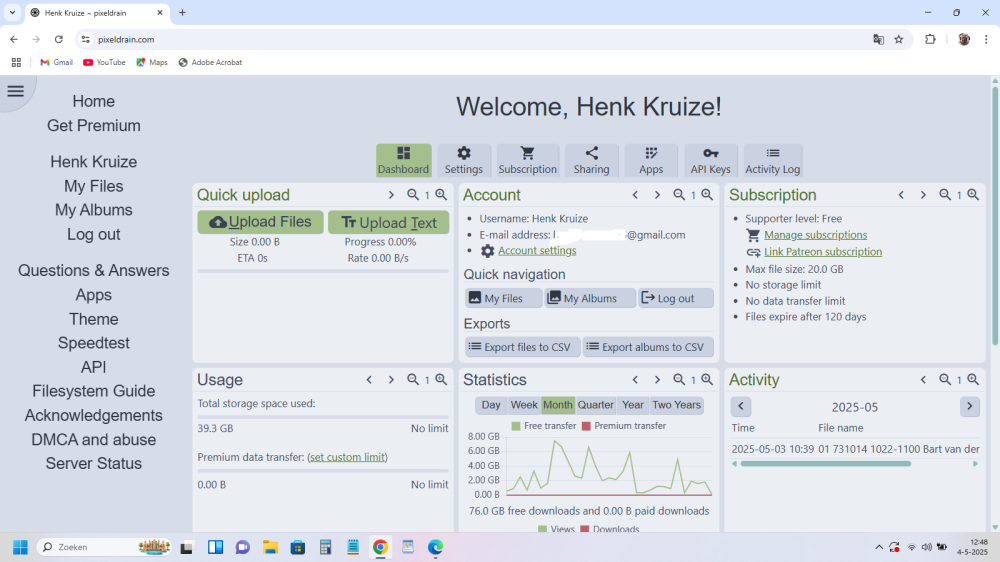The image size is (1000, 562).
Task: Select Year range in Statistics
Action: [632, 405]
